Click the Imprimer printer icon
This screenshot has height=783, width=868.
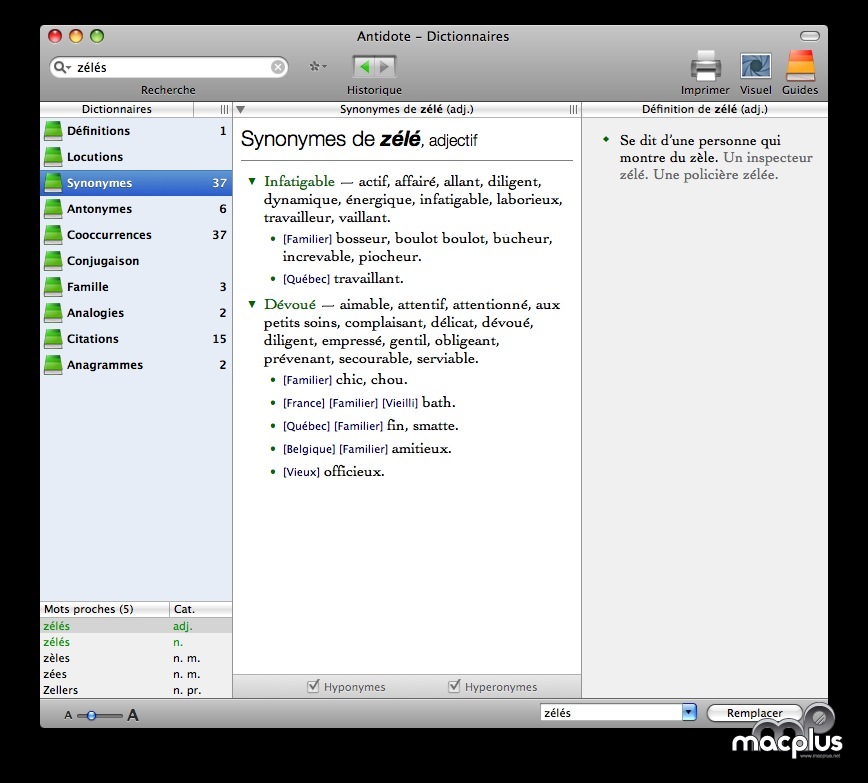coord(705,66)
